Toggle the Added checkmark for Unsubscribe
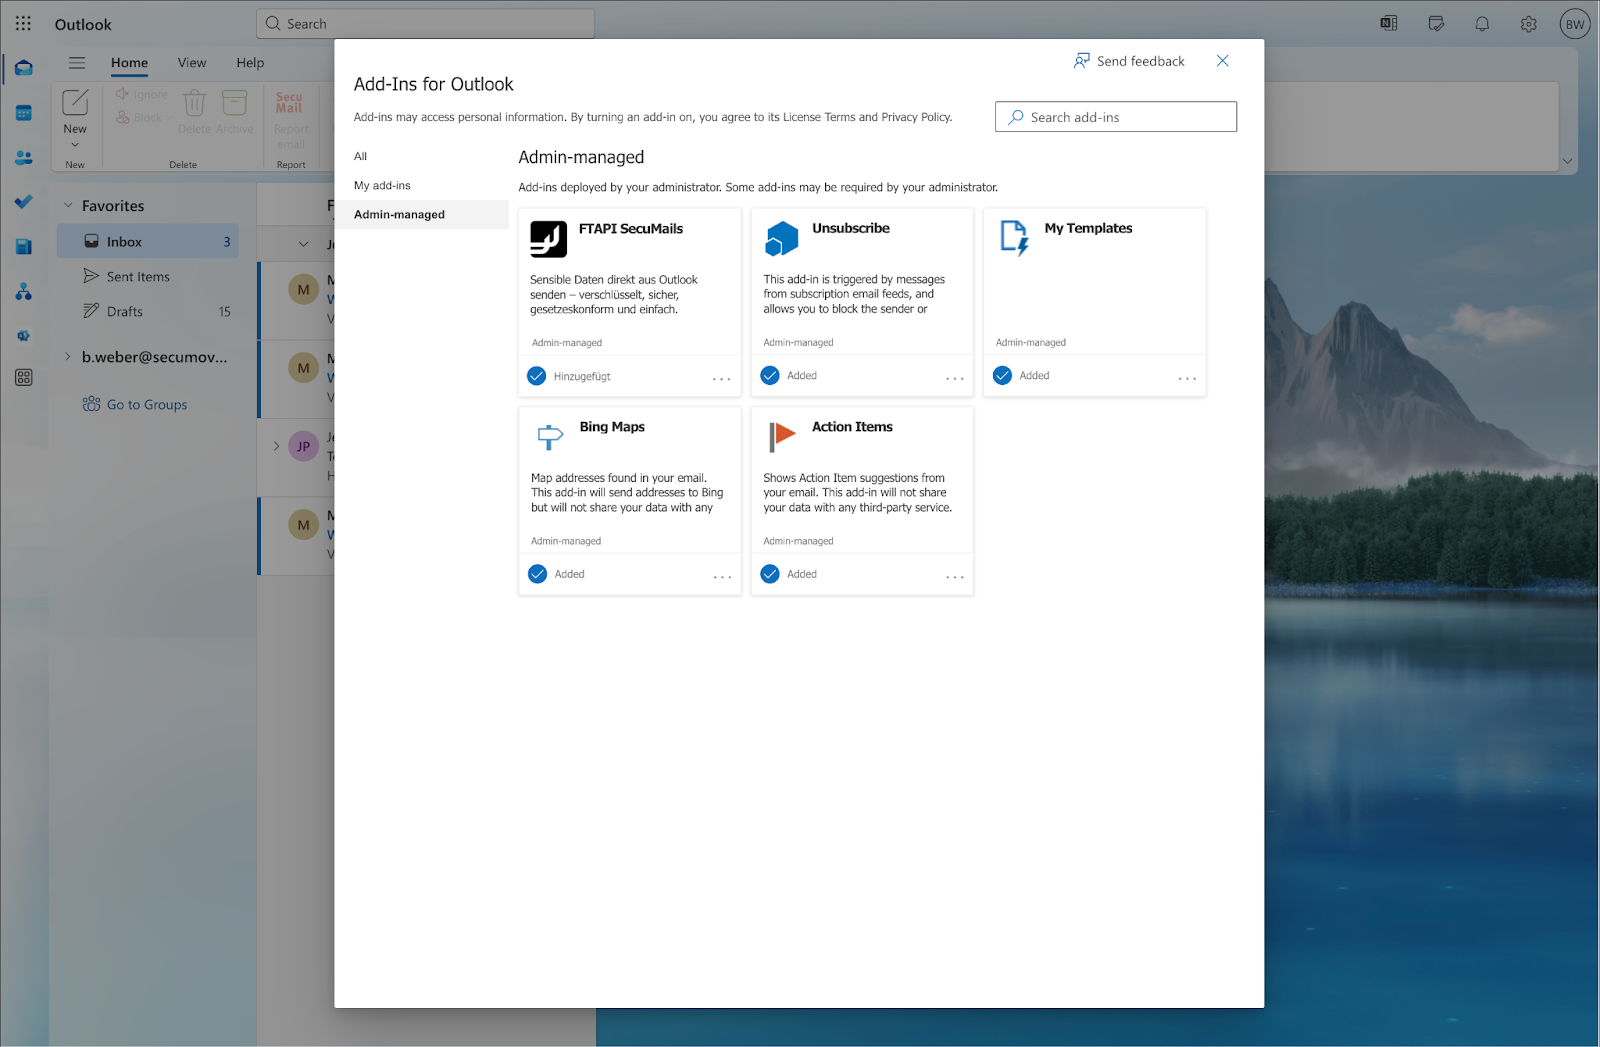The width and height of the screenshot is (1600, 1047). [770, 375]
